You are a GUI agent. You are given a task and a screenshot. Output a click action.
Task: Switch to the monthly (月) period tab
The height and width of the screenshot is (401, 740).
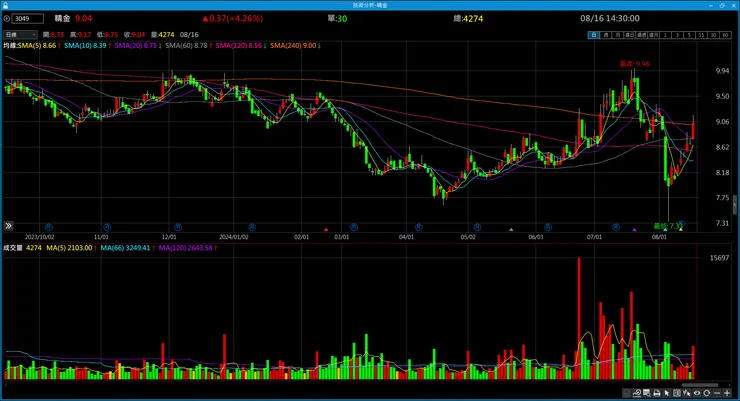(617, 35)
